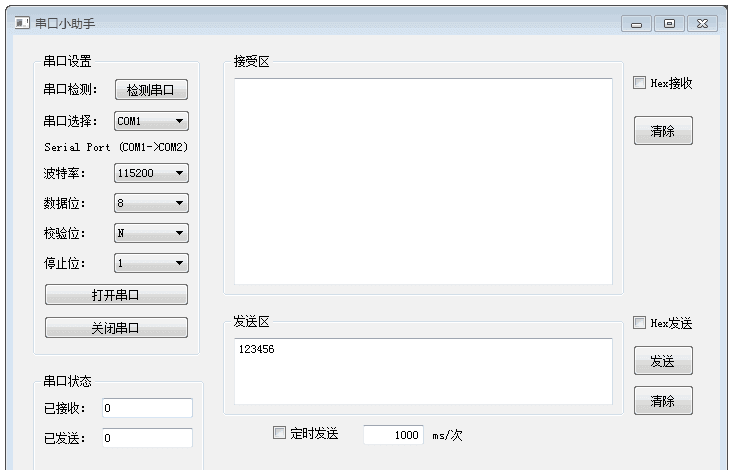
Task: Minimize the 串口小助手 window
Action: (636, 24)
